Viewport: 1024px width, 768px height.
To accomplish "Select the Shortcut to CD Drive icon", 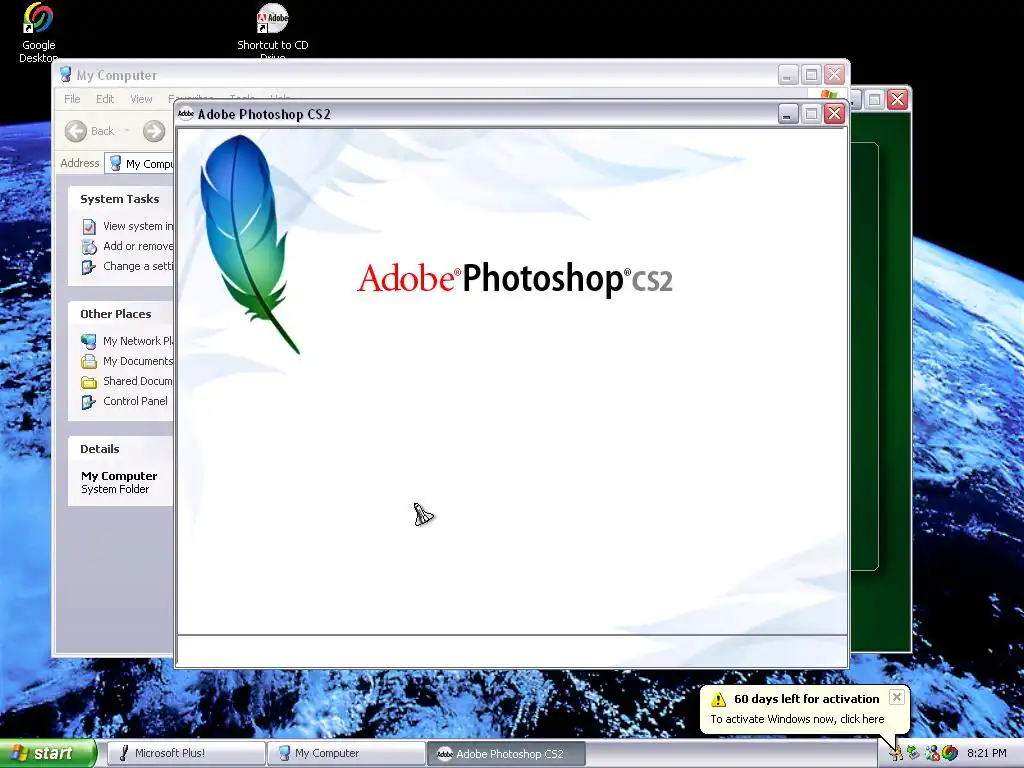I will [x=272, y=31].
